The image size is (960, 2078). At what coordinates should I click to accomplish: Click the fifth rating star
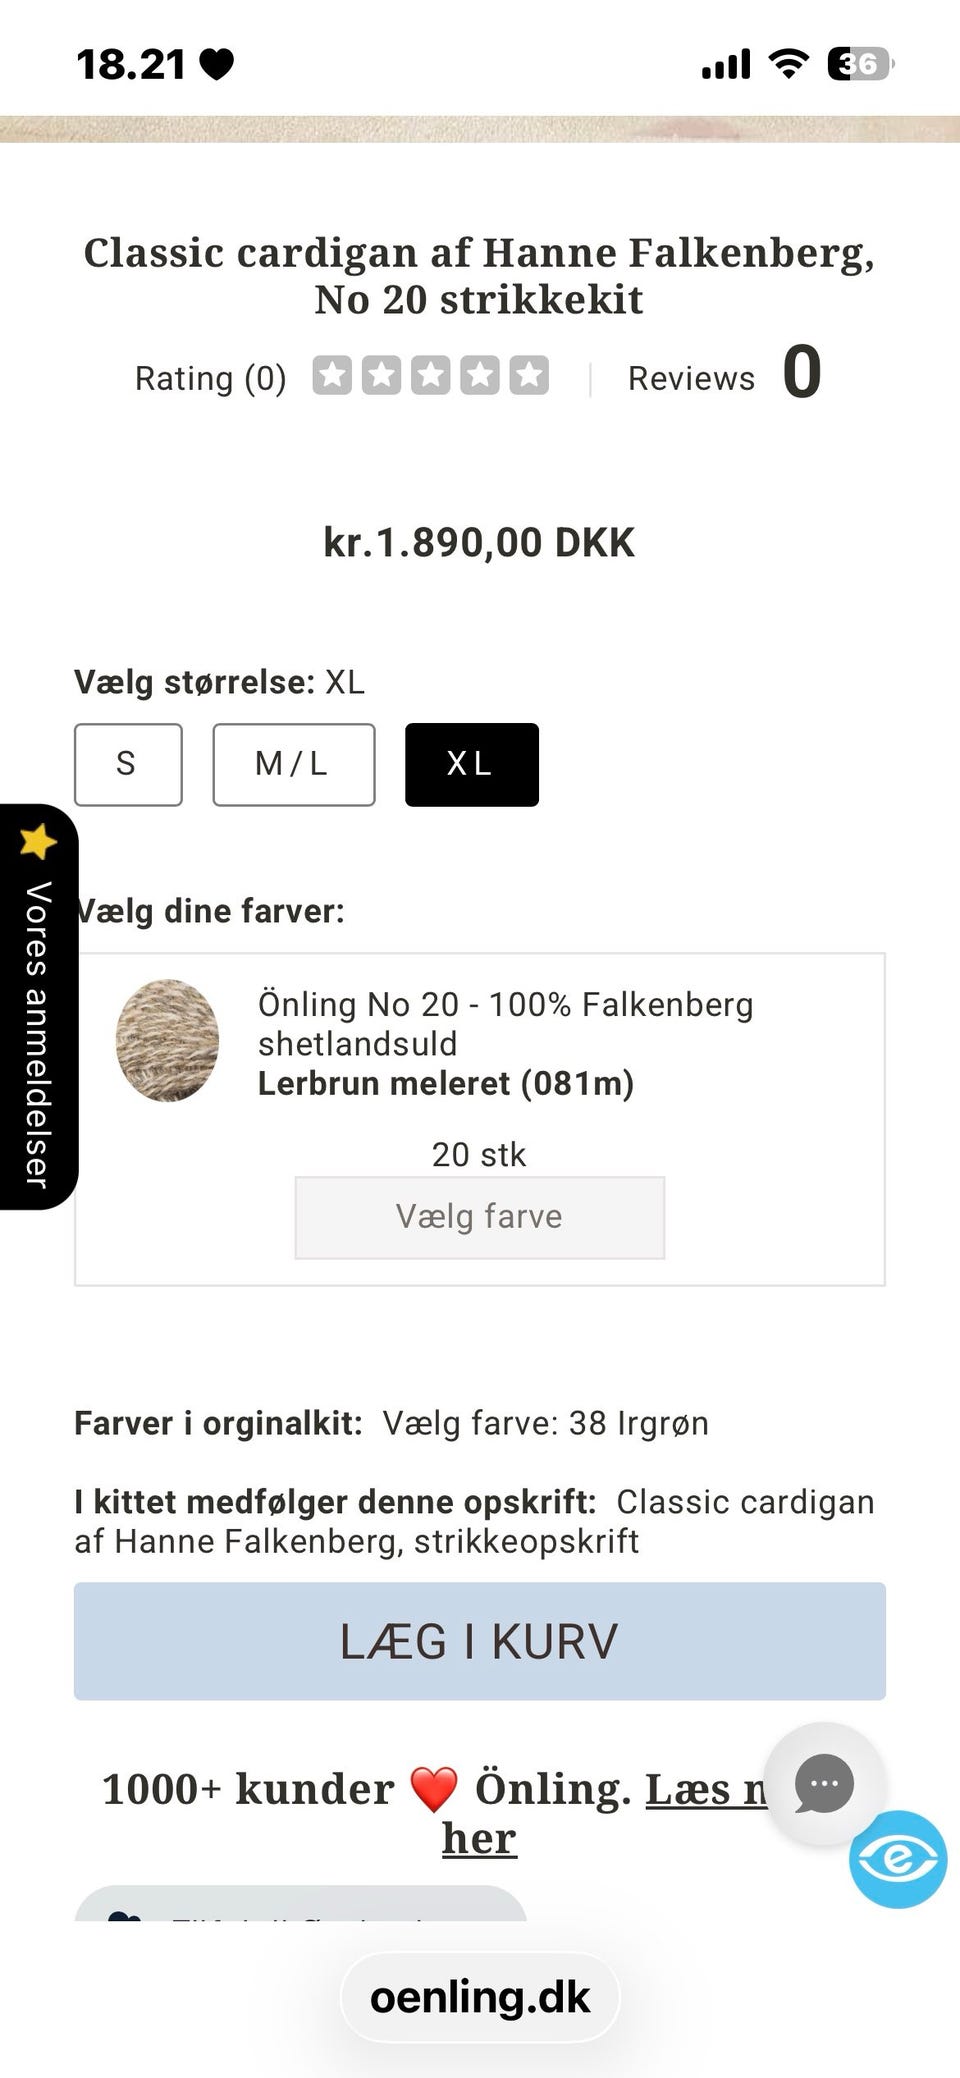(x=529, y=376)
